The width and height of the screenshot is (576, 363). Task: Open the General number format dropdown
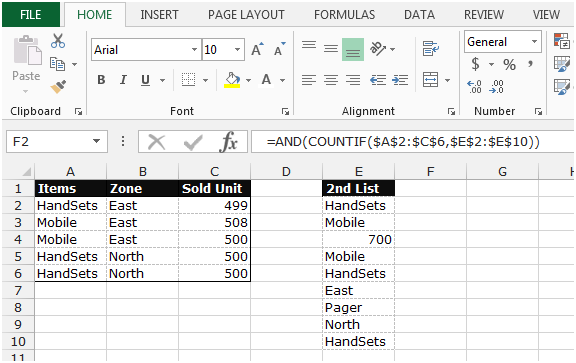point(534,42)
